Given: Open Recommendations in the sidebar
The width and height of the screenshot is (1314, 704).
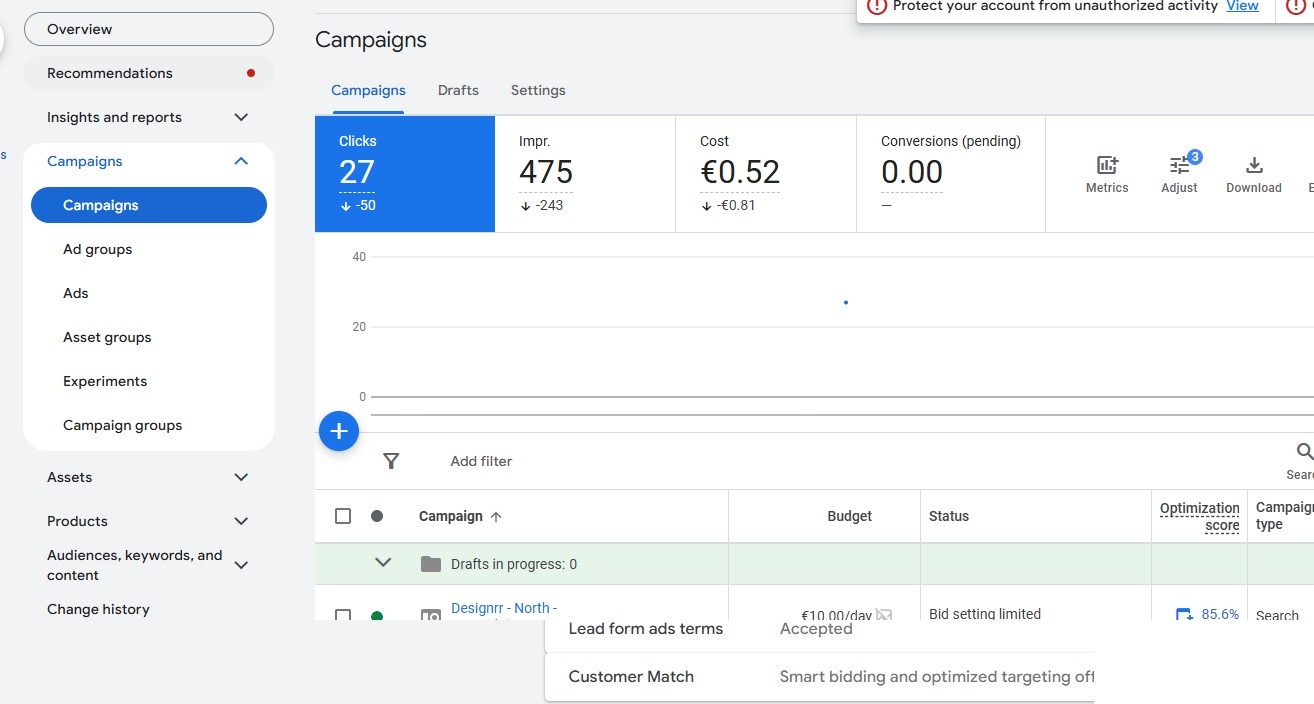Looking at the screenshot, I should (x=148, y=73).
